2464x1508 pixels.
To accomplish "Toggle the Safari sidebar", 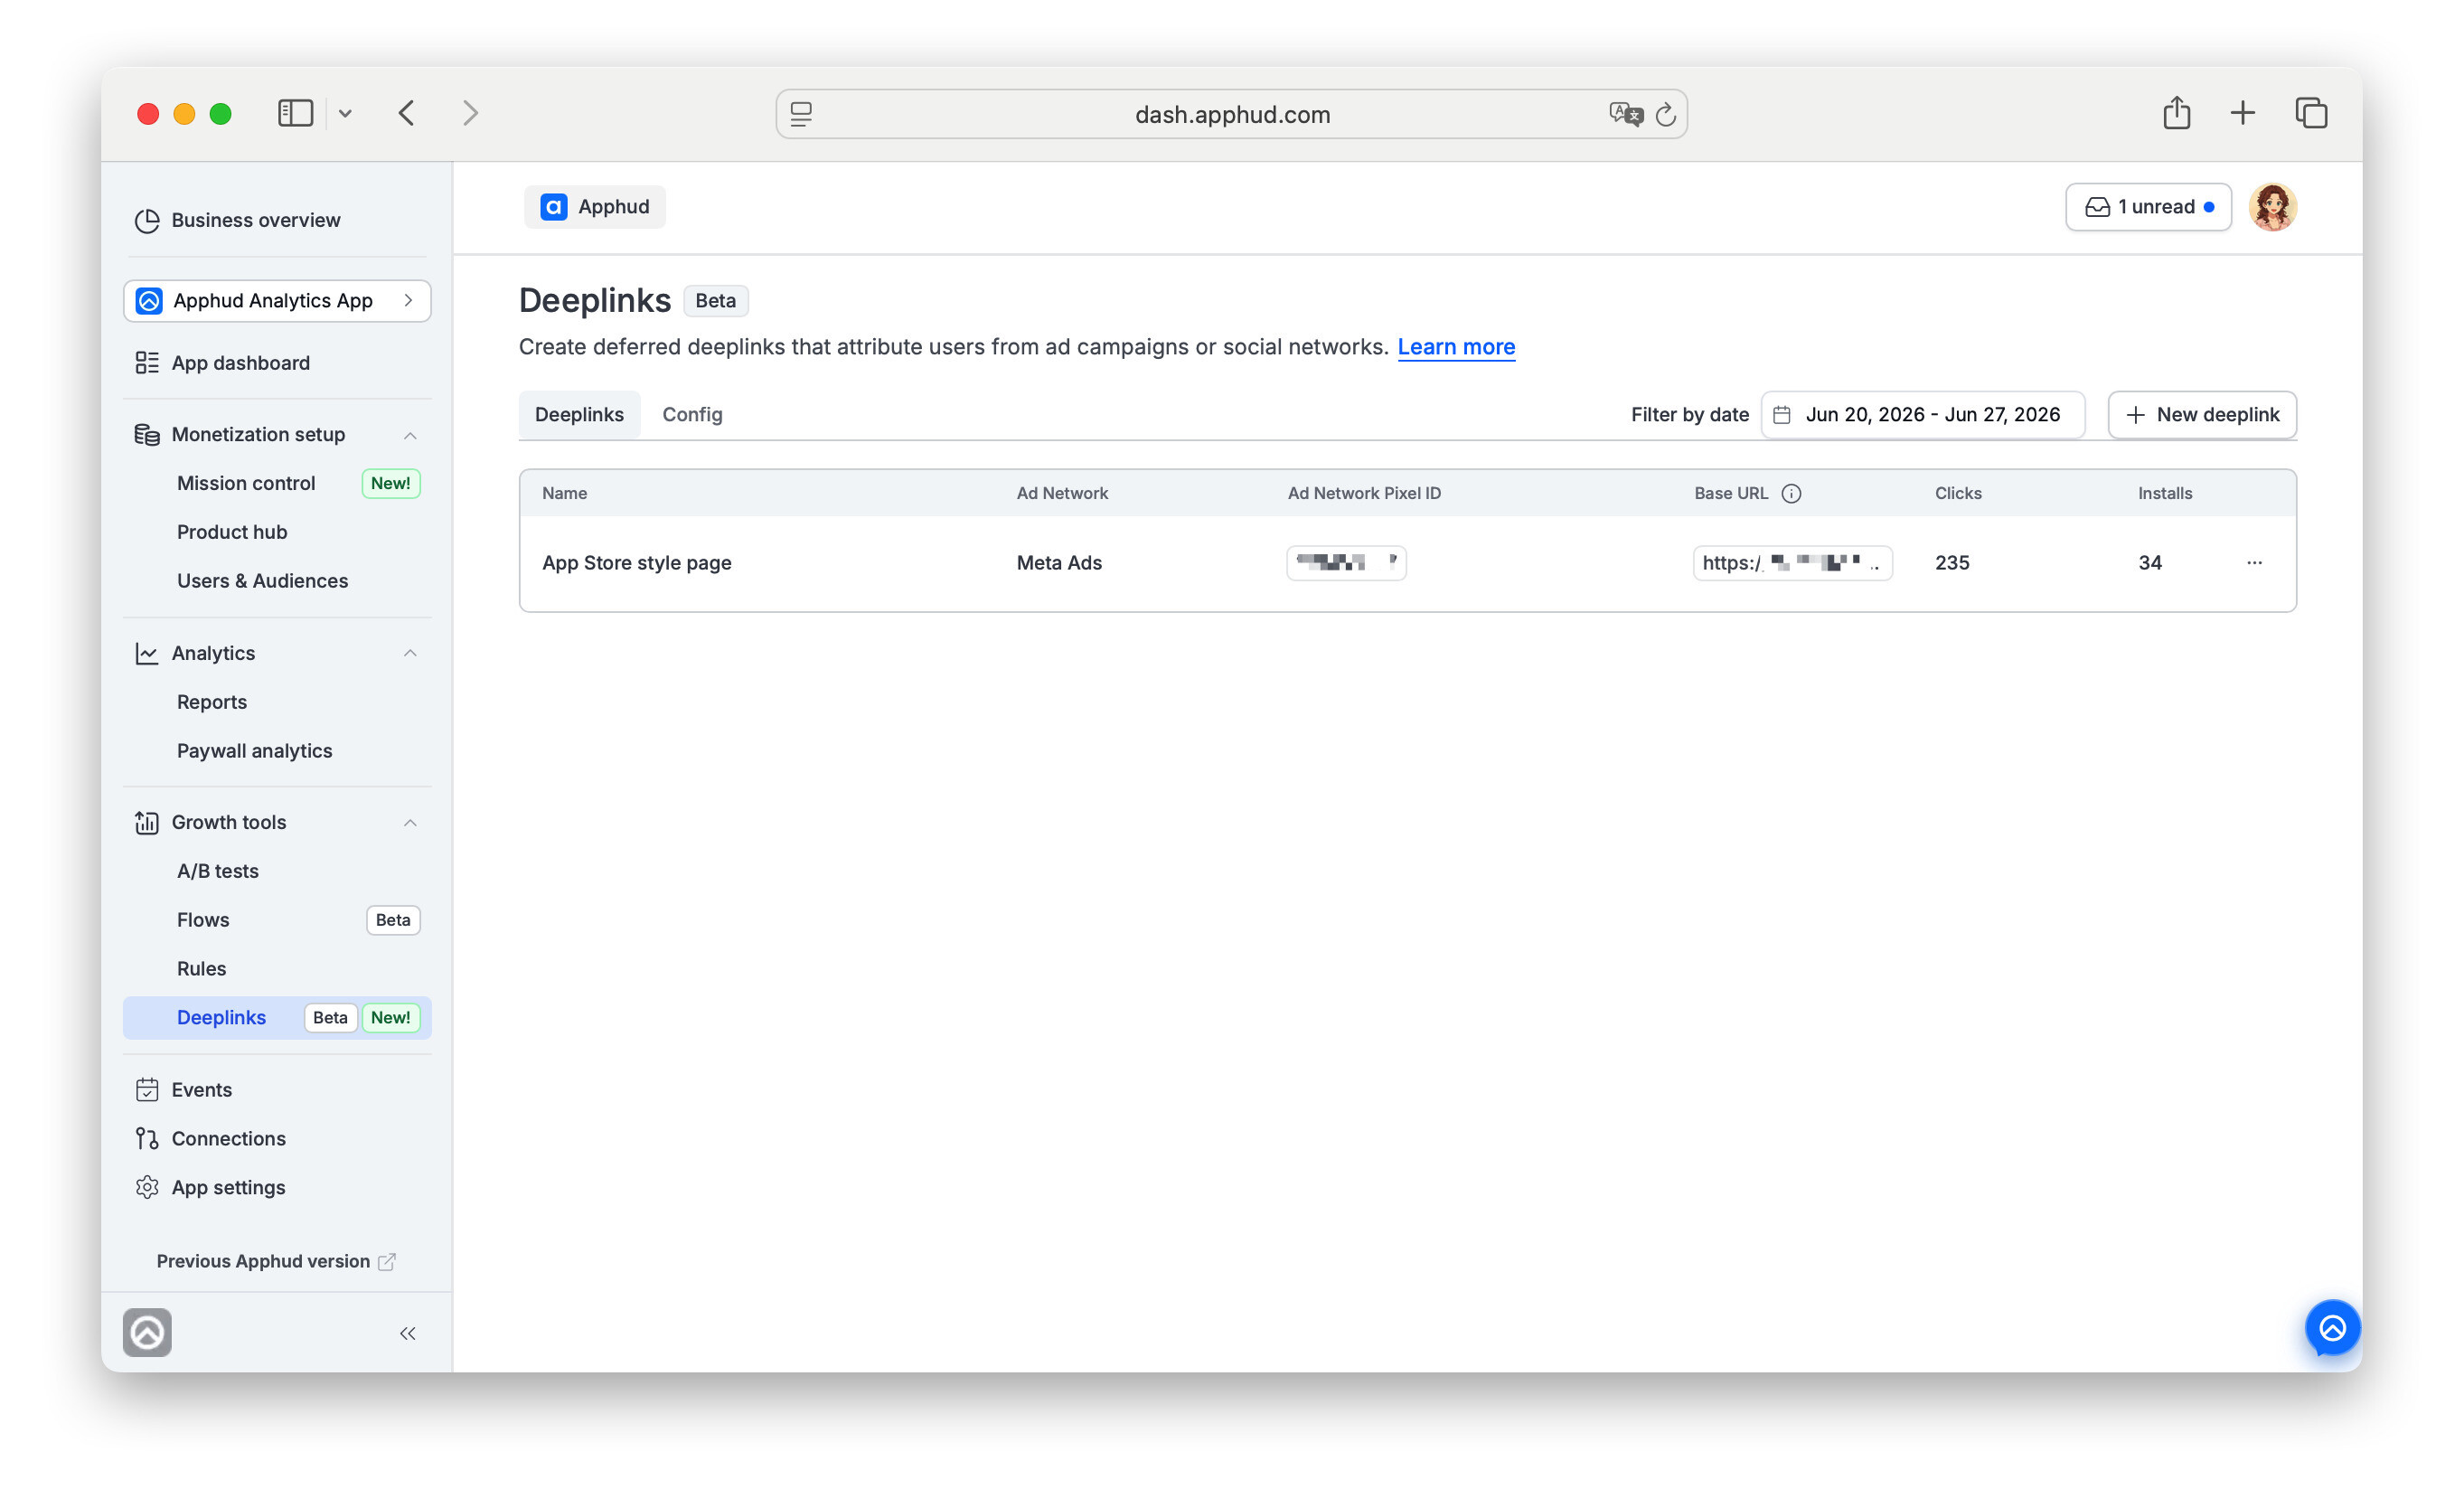I will point(295,113).
